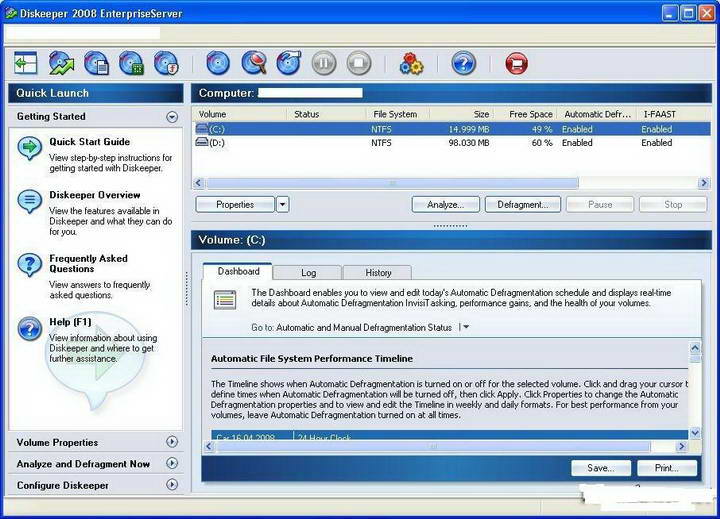The width and height of the screenshot is (720, 519).
Task: Click the gray pause icon in toolbar
Action: coord(324,63)
